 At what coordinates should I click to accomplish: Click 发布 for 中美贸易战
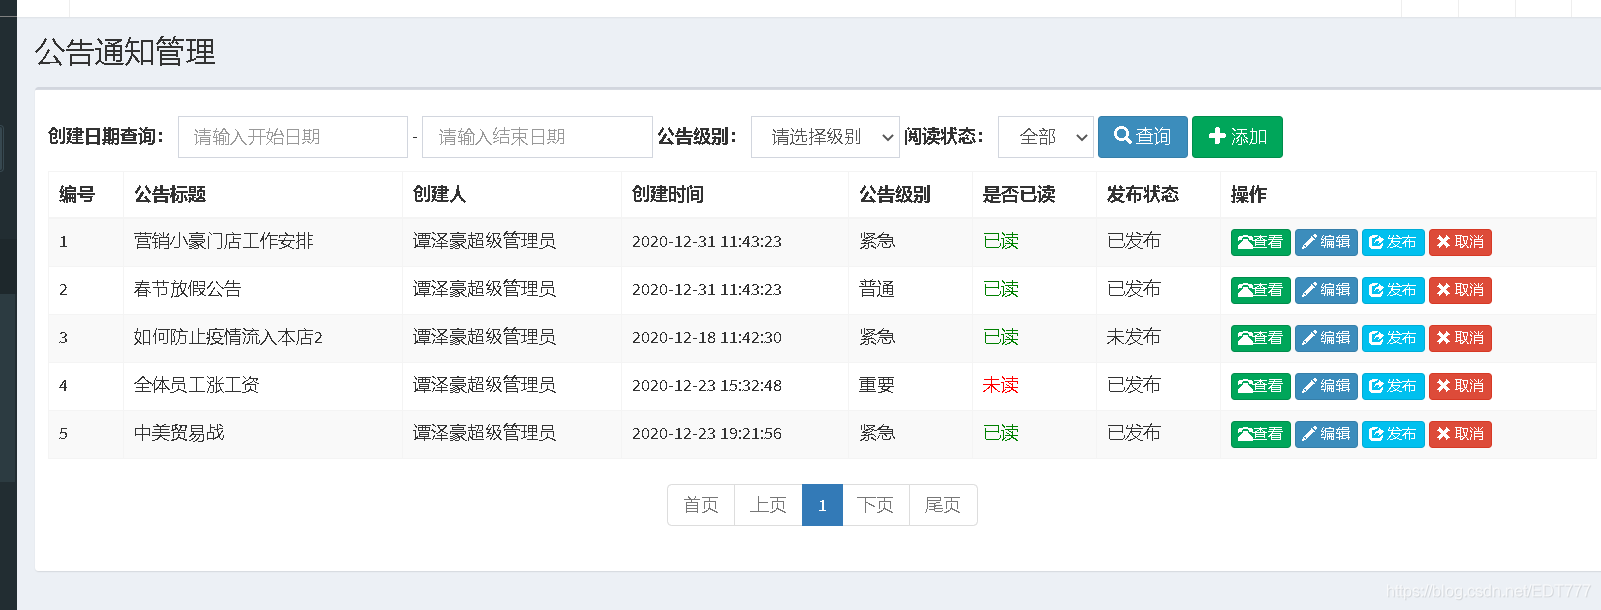1393,434
